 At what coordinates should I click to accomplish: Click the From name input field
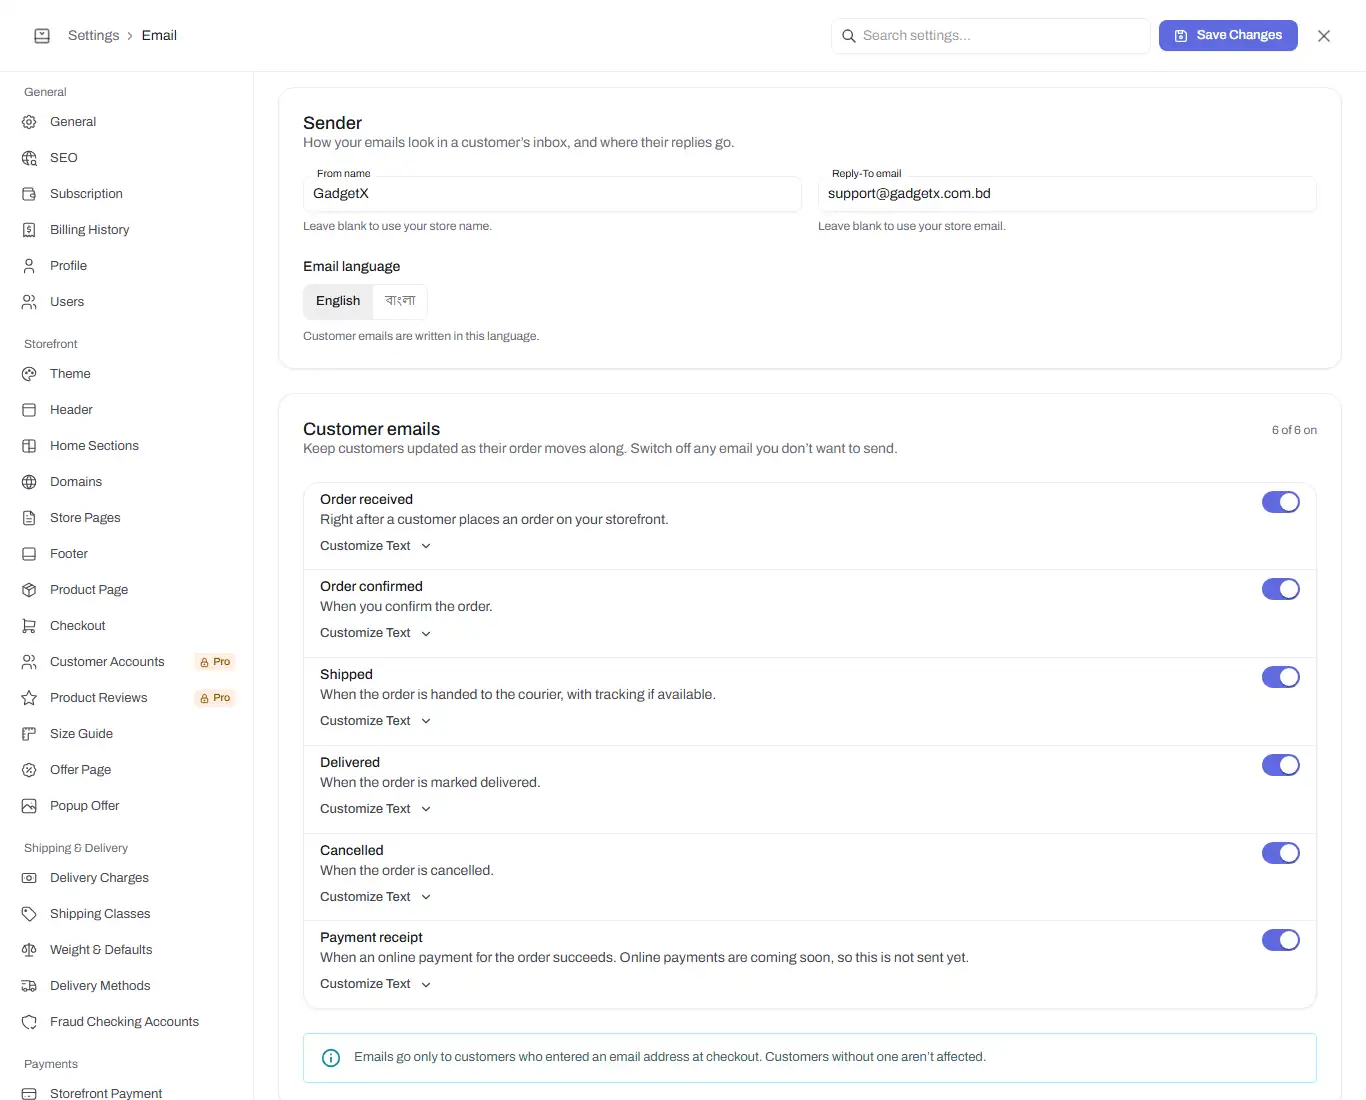(552, 194)
